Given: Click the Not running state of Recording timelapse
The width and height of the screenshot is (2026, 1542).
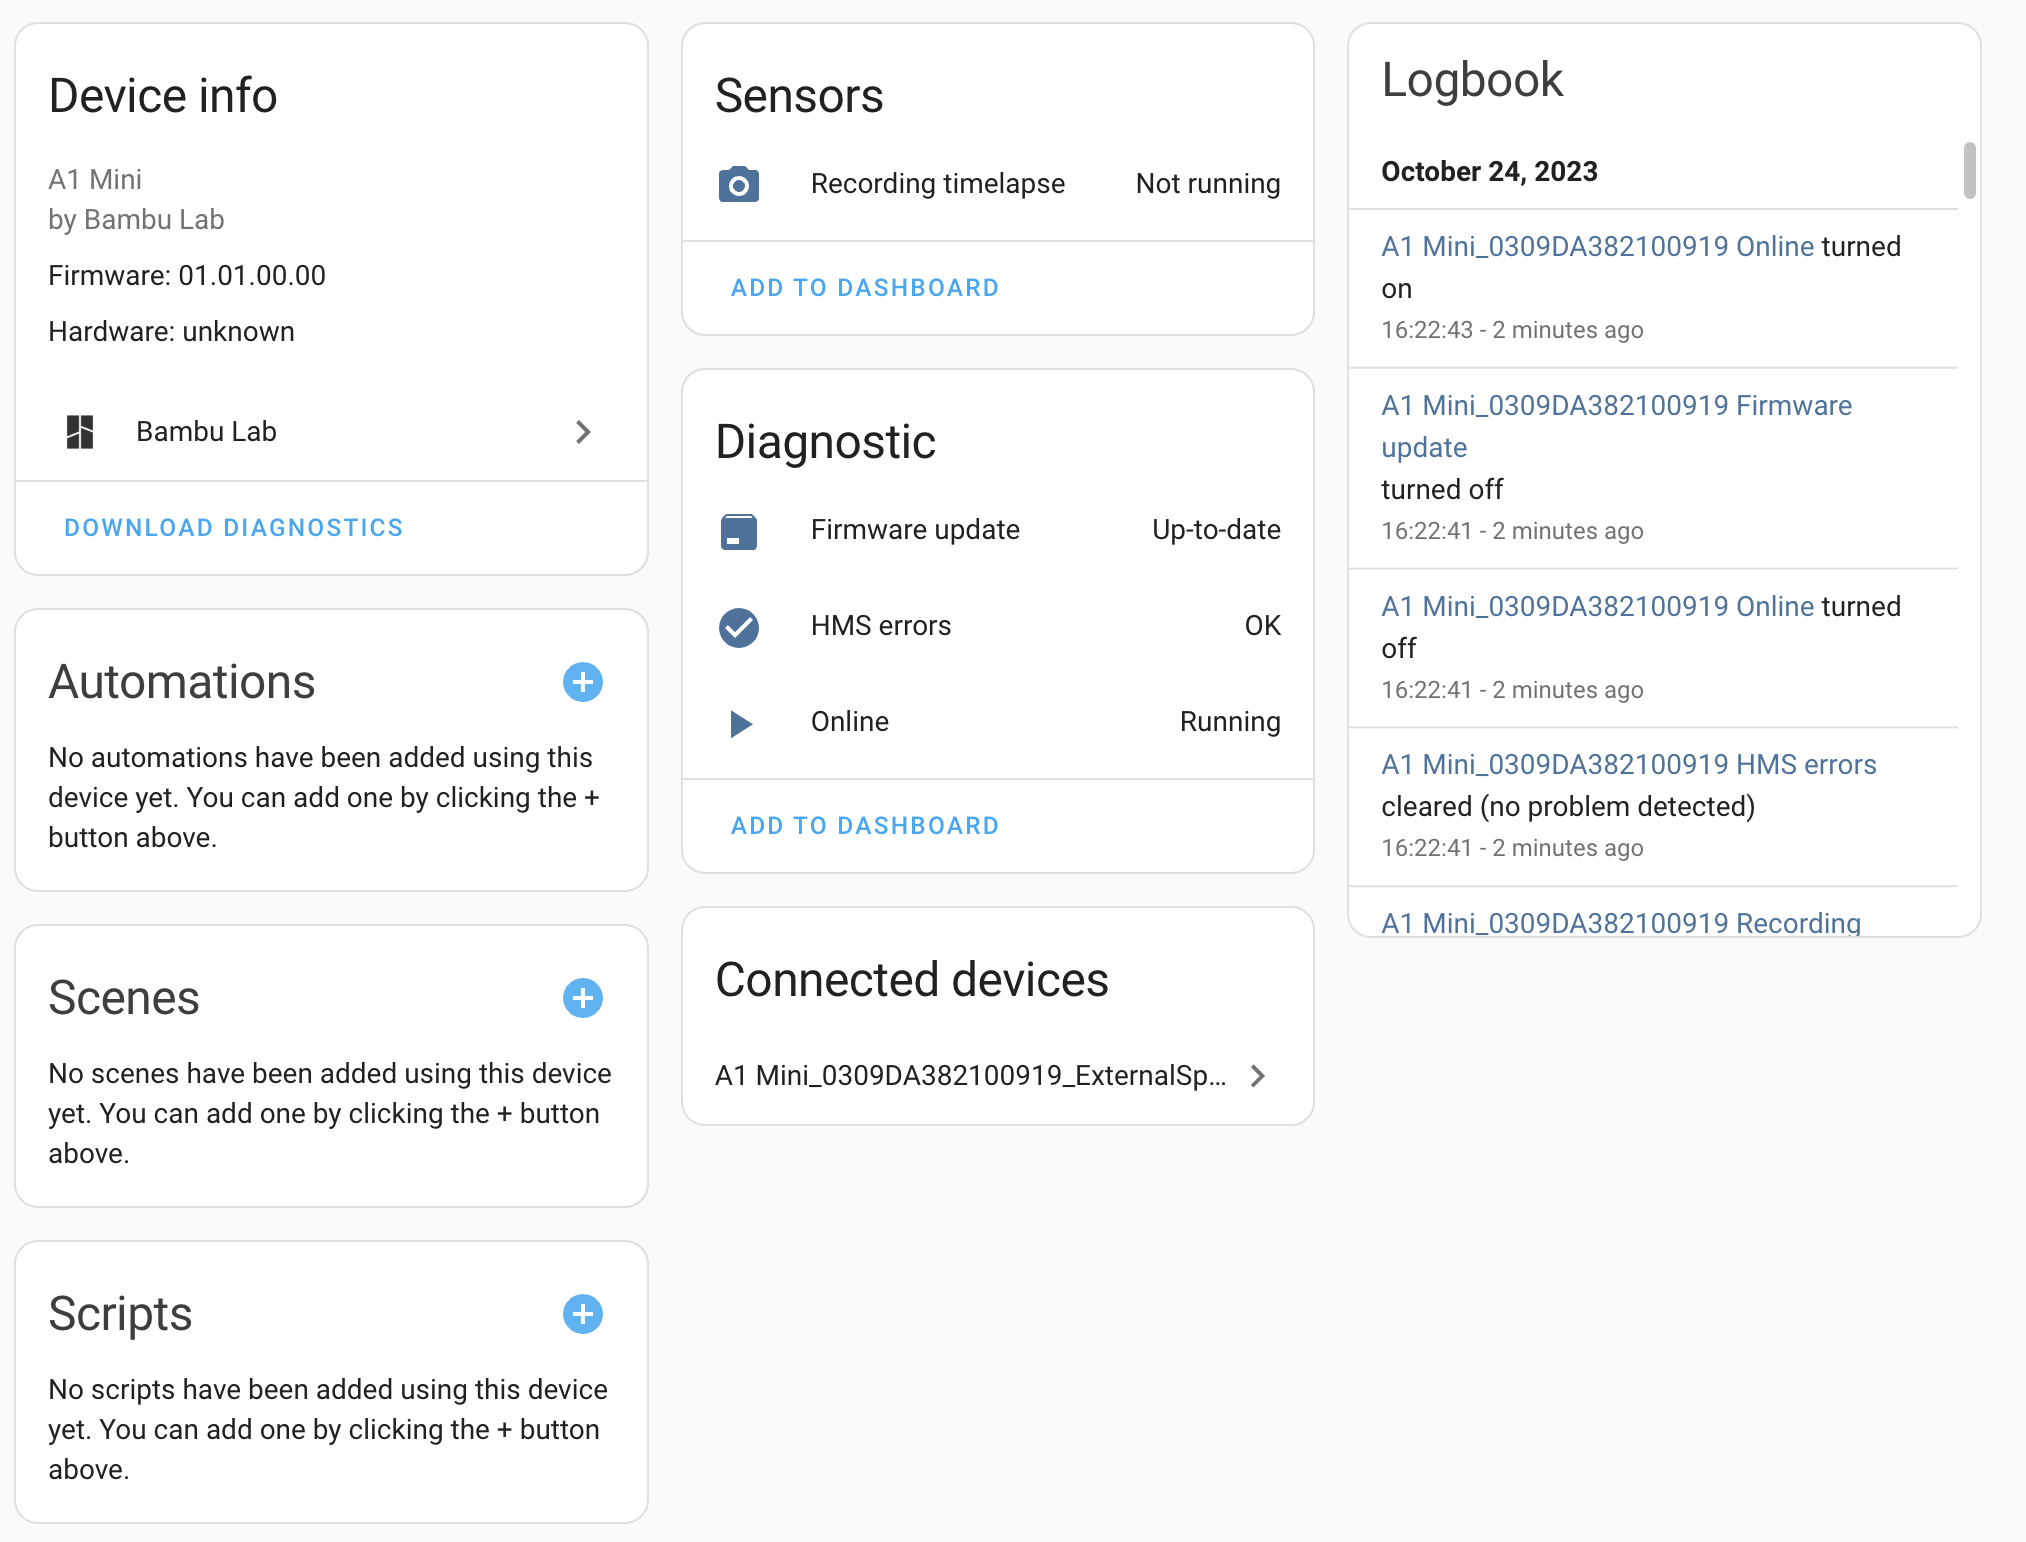Looking at the screenshot, I should [x=1207, y=184].
